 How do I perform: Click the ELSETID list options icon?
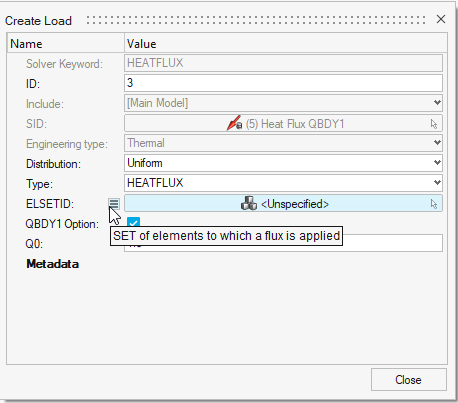(x=114, y=203)
